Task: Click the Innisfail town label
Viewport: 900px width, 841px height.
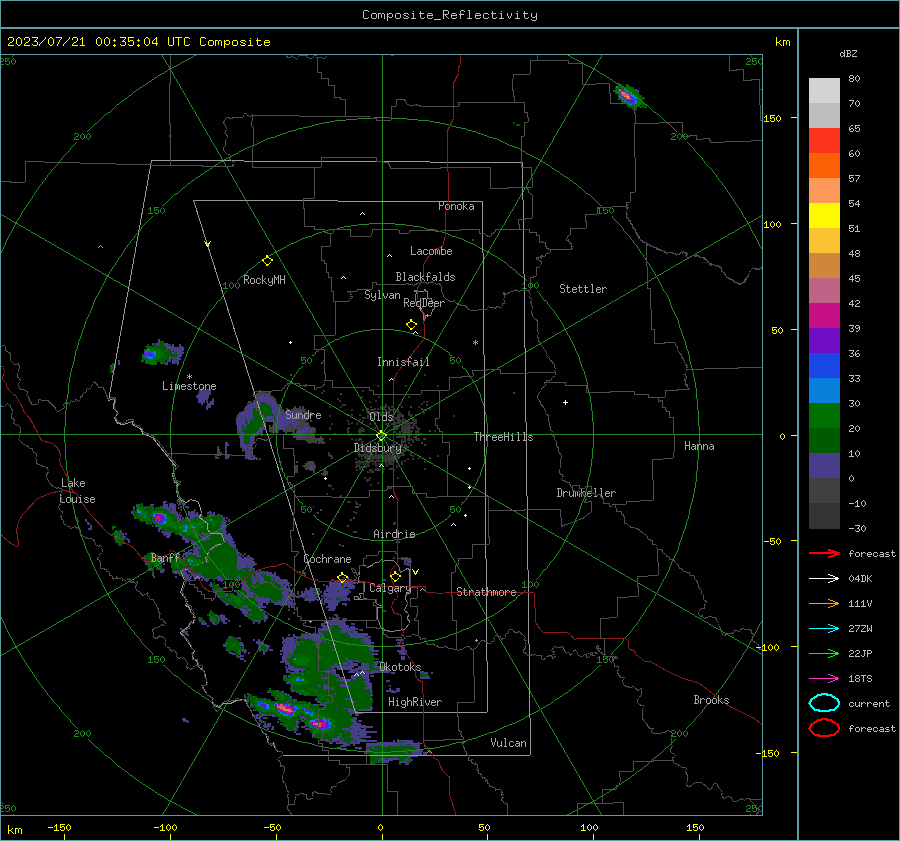Action: pos(404,362)
